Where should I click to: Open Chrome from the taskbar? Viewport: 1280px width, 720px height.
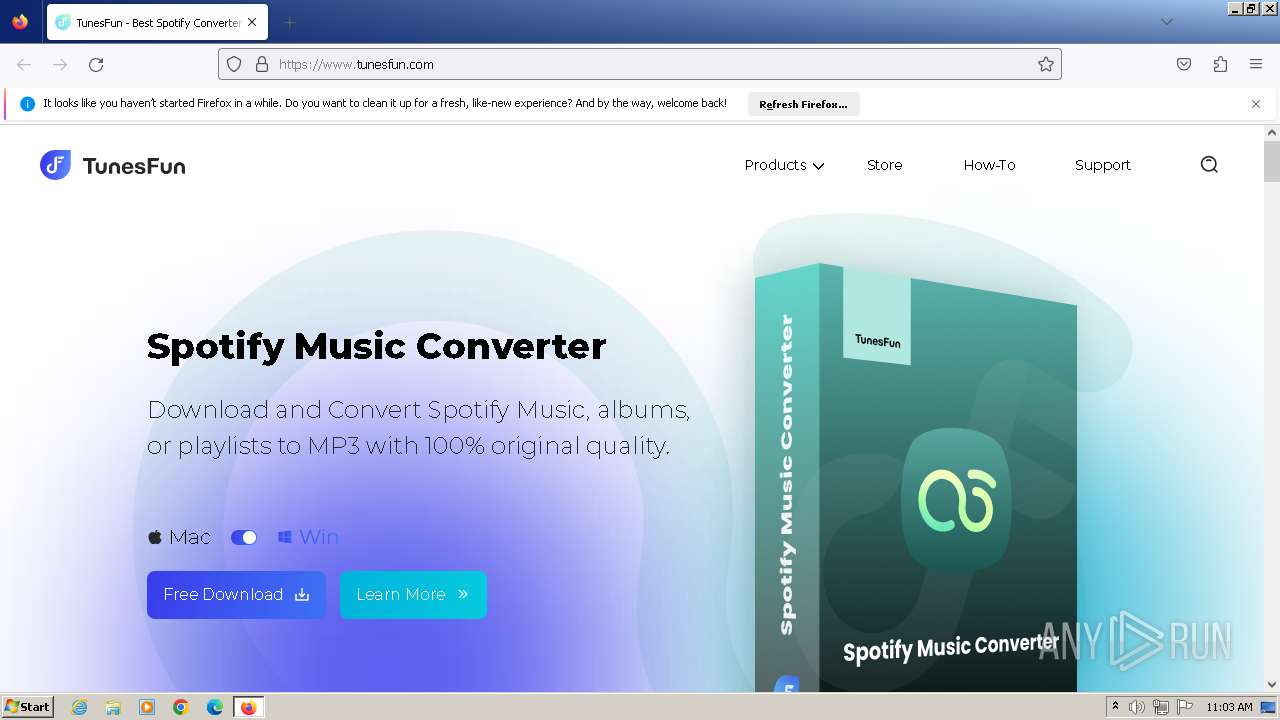(181, 707)
